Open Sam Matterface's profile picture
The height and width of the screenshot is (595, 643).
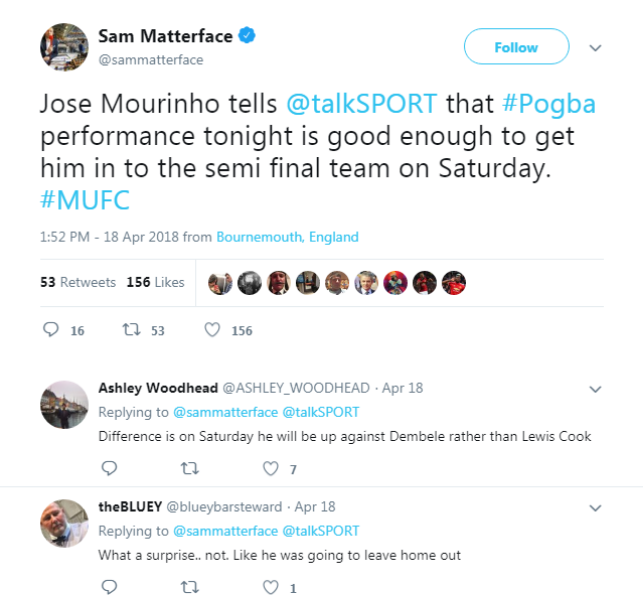[x=62, y=47]
